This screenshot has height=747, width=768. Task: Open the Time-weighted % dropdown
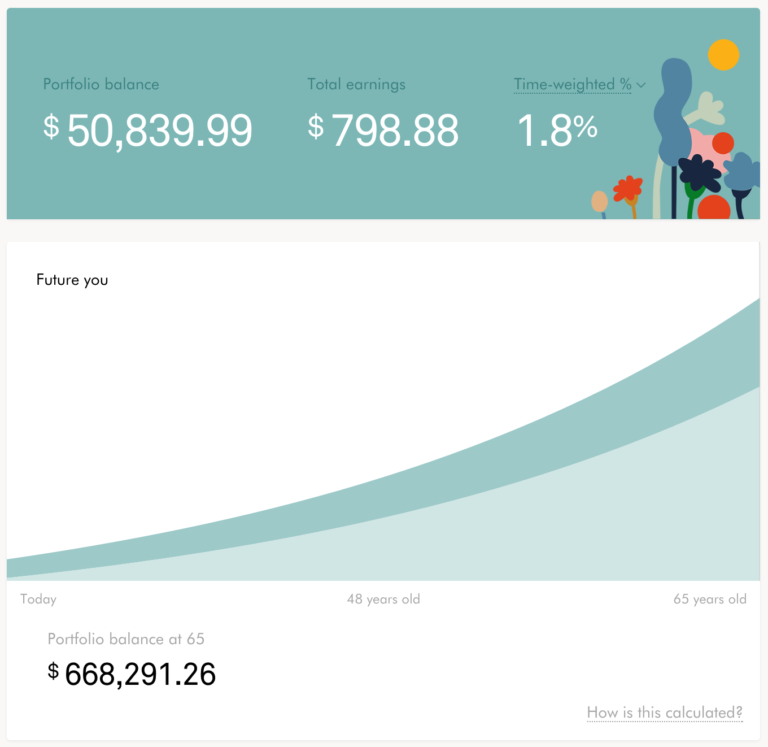573,85
